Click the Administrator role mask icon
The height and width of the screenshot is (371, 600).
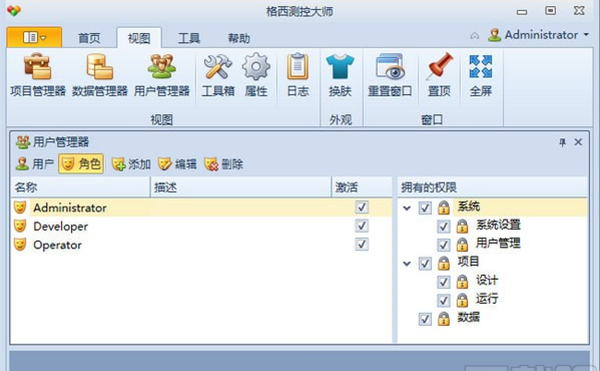[x=20, y=207]
